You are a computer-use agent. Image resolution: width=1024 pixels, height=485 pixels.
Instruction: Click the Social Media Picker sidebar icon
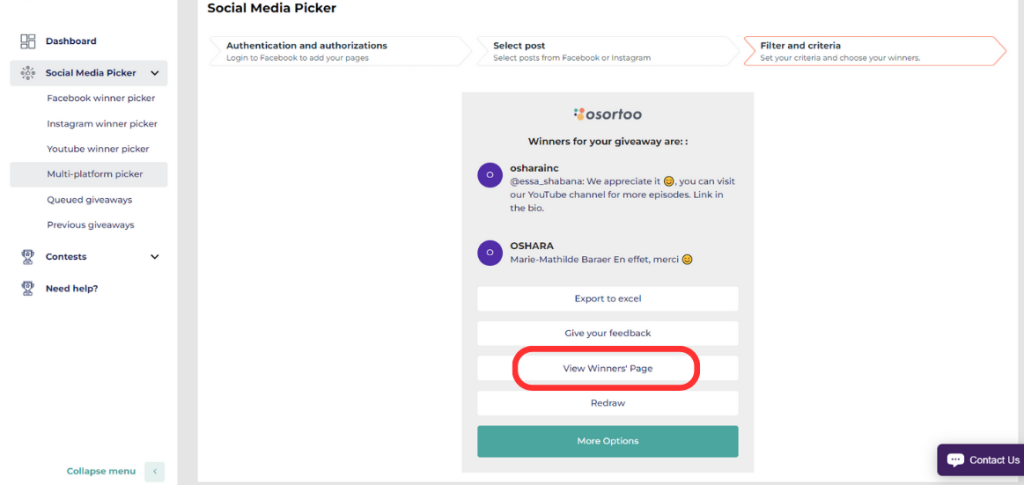pyautogui.click(x=28, y=73)
